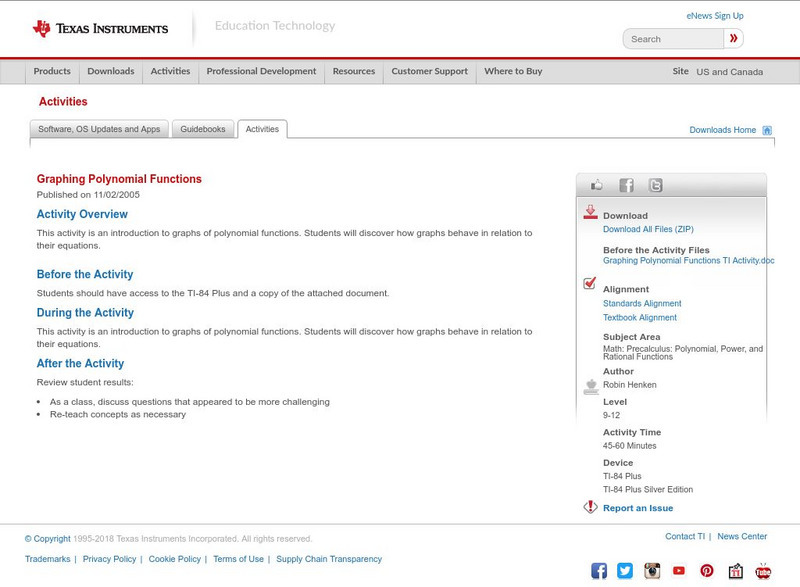Go to Downloads Home link
The width and height of the screenshot is (800, 587).
pos(722,130)
